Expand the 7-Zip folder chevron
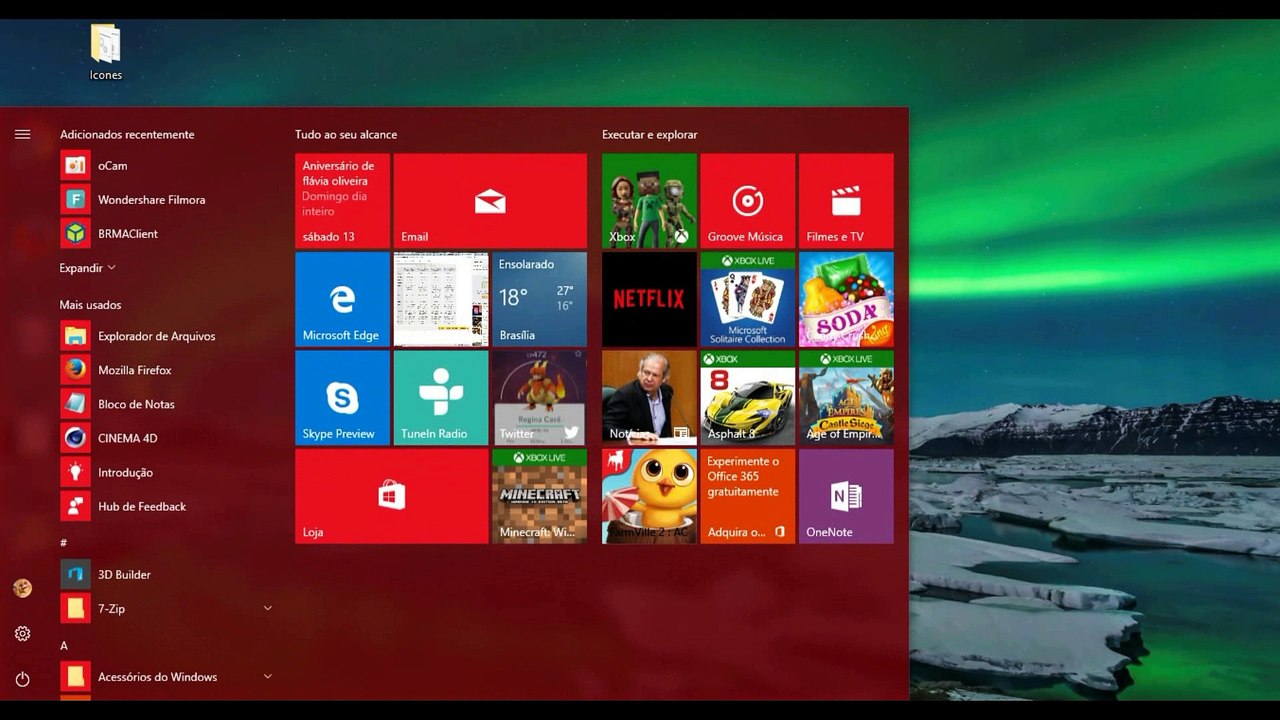Screen dimensions: 1280x720 pyautogui.click(x=267, y=608)
